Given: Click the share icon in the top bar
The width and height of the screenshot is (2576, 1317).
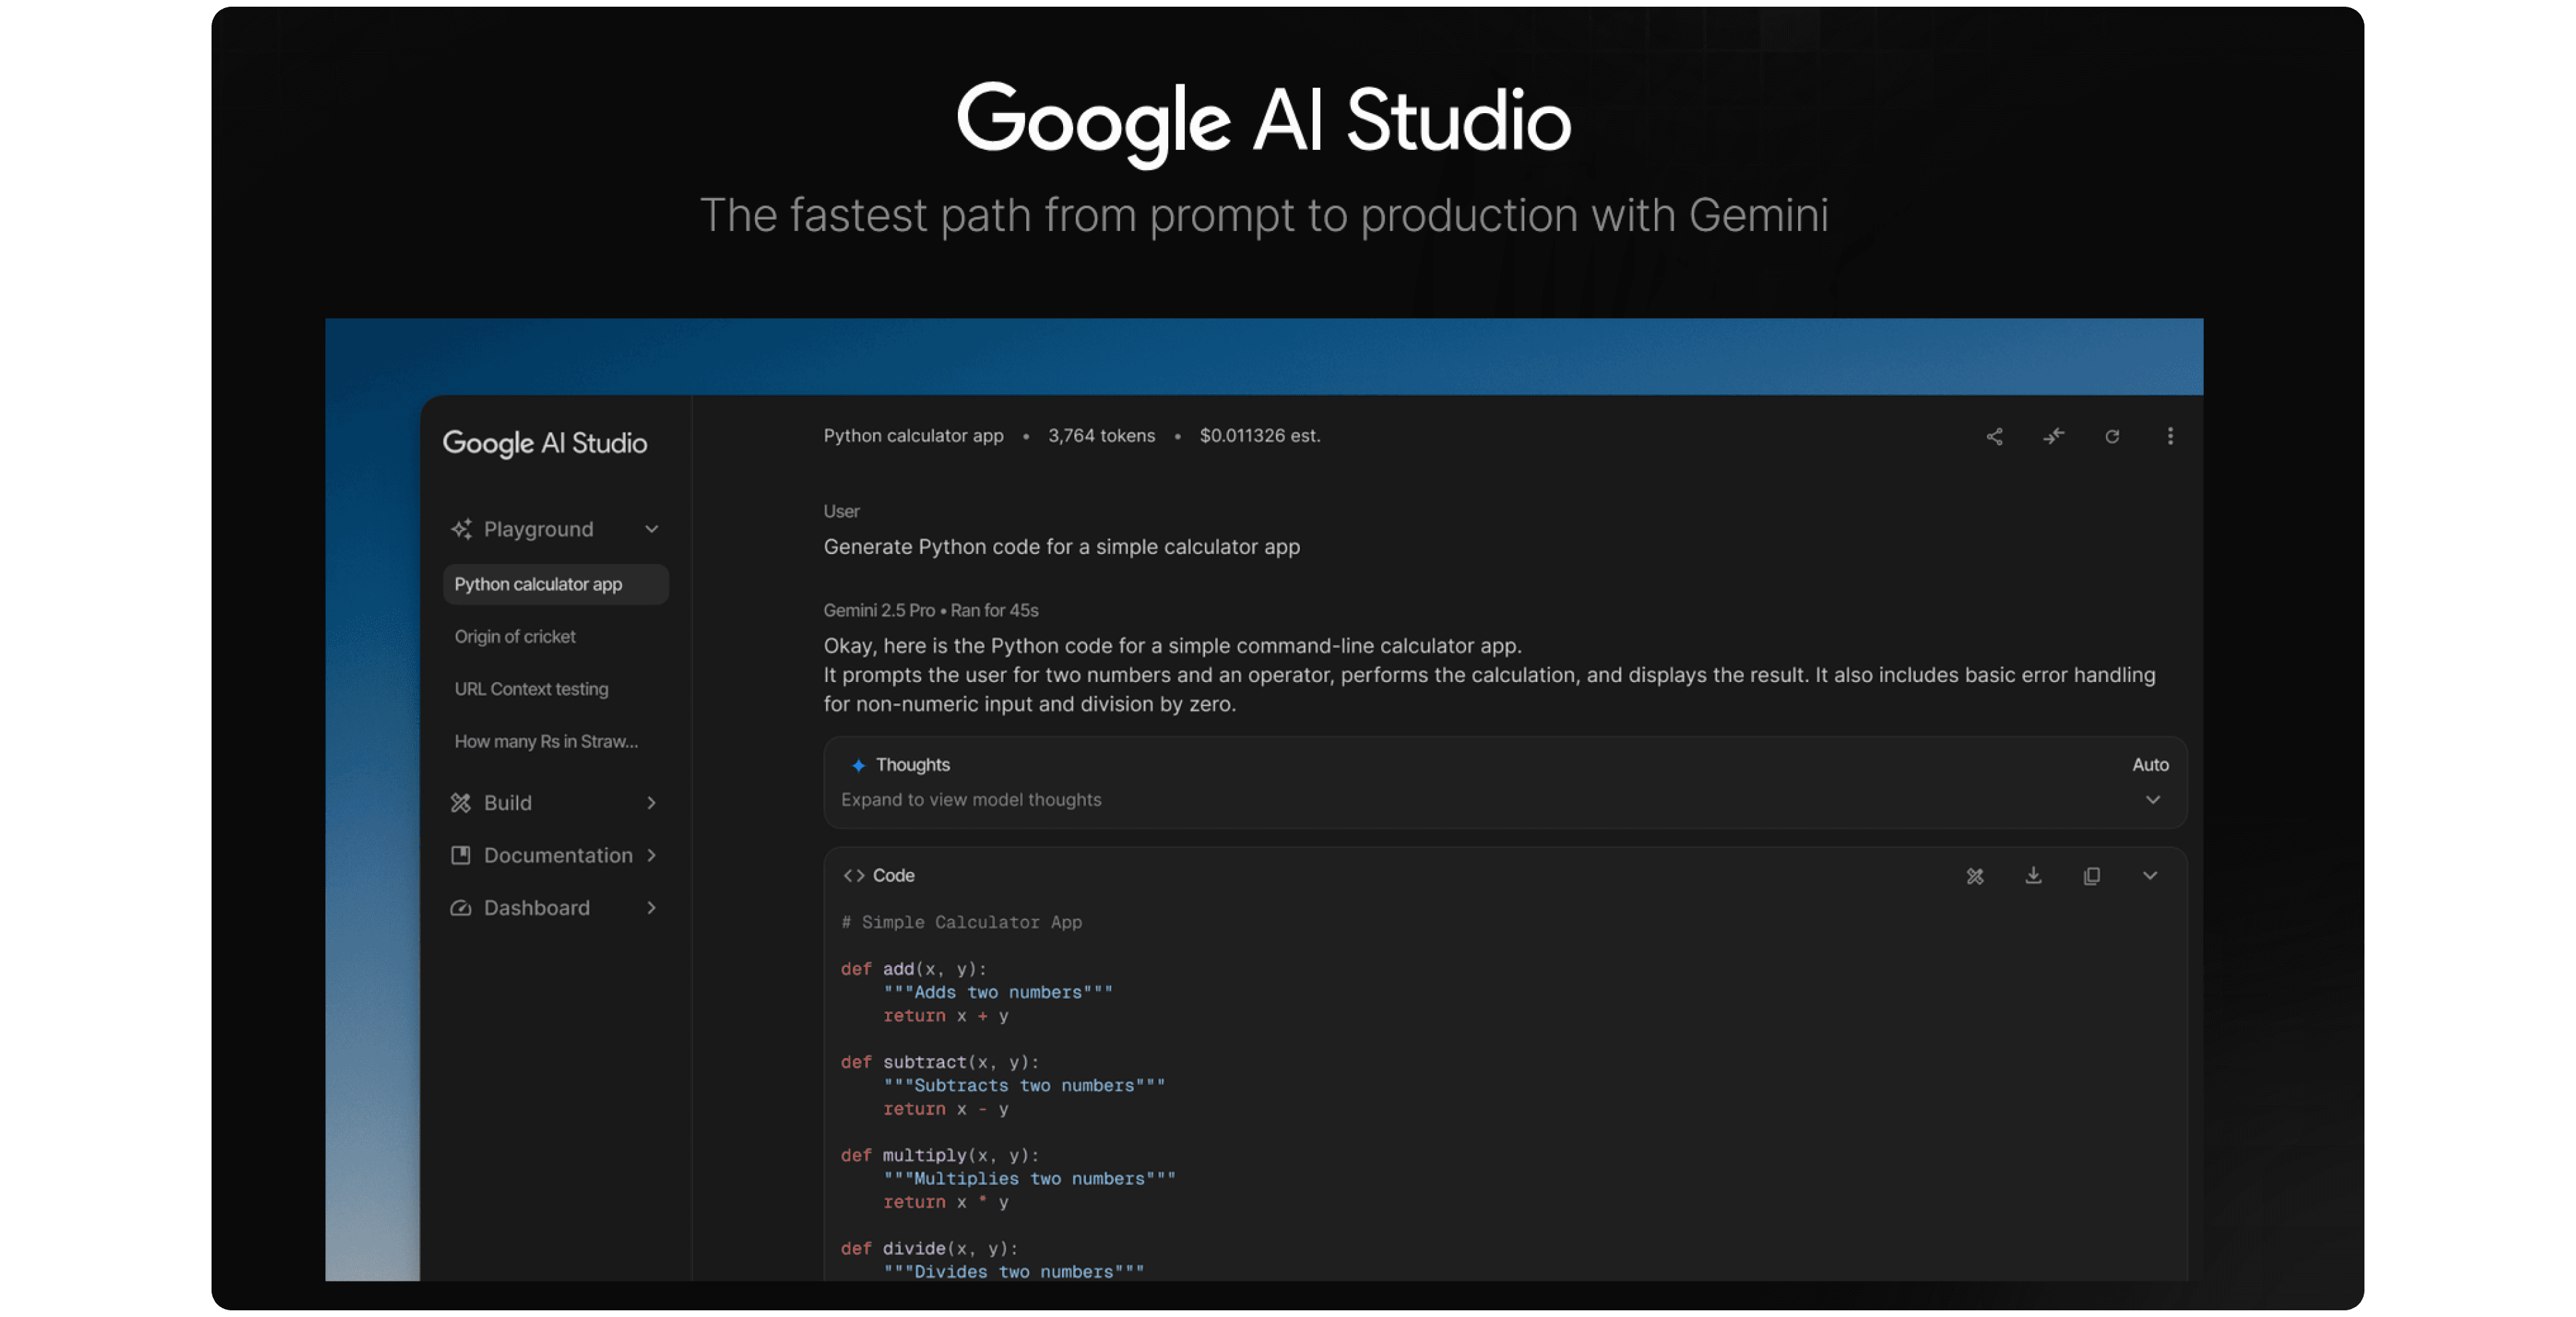Looking at the screenshot, I should [x=1994, y=436].
